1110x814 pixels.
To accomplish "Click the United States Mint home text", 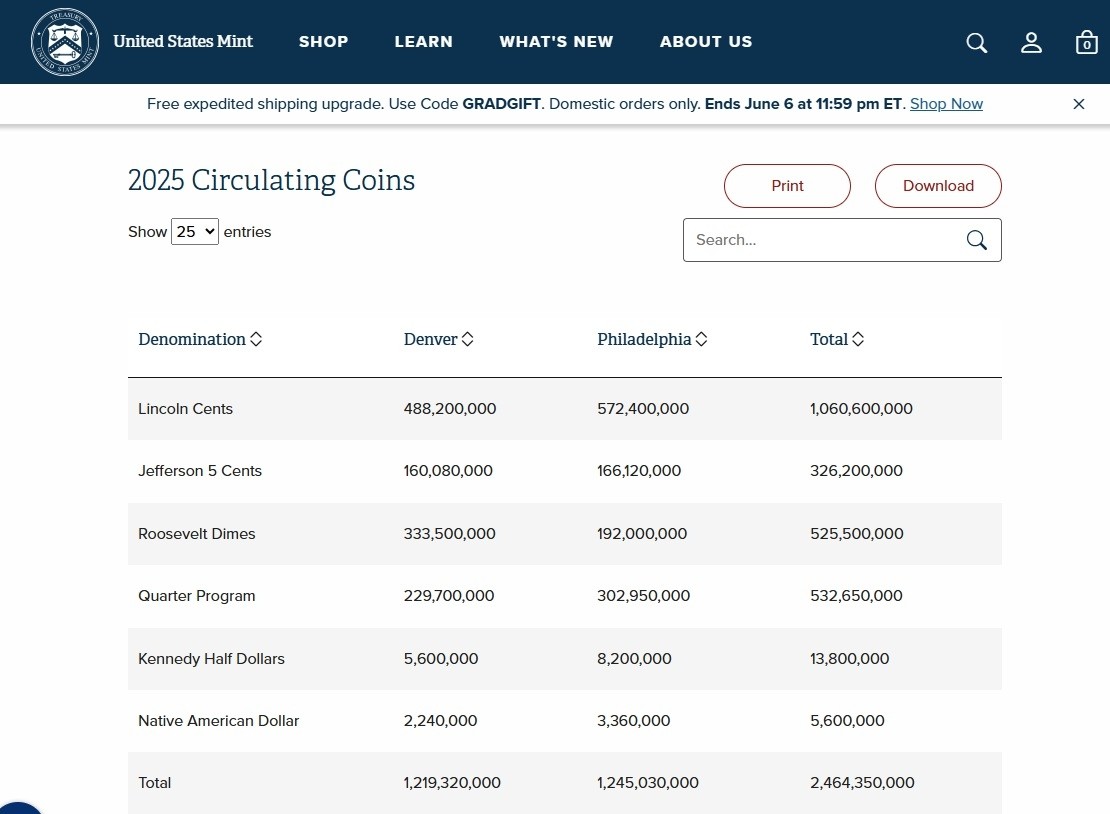I will tap(183, 42).
